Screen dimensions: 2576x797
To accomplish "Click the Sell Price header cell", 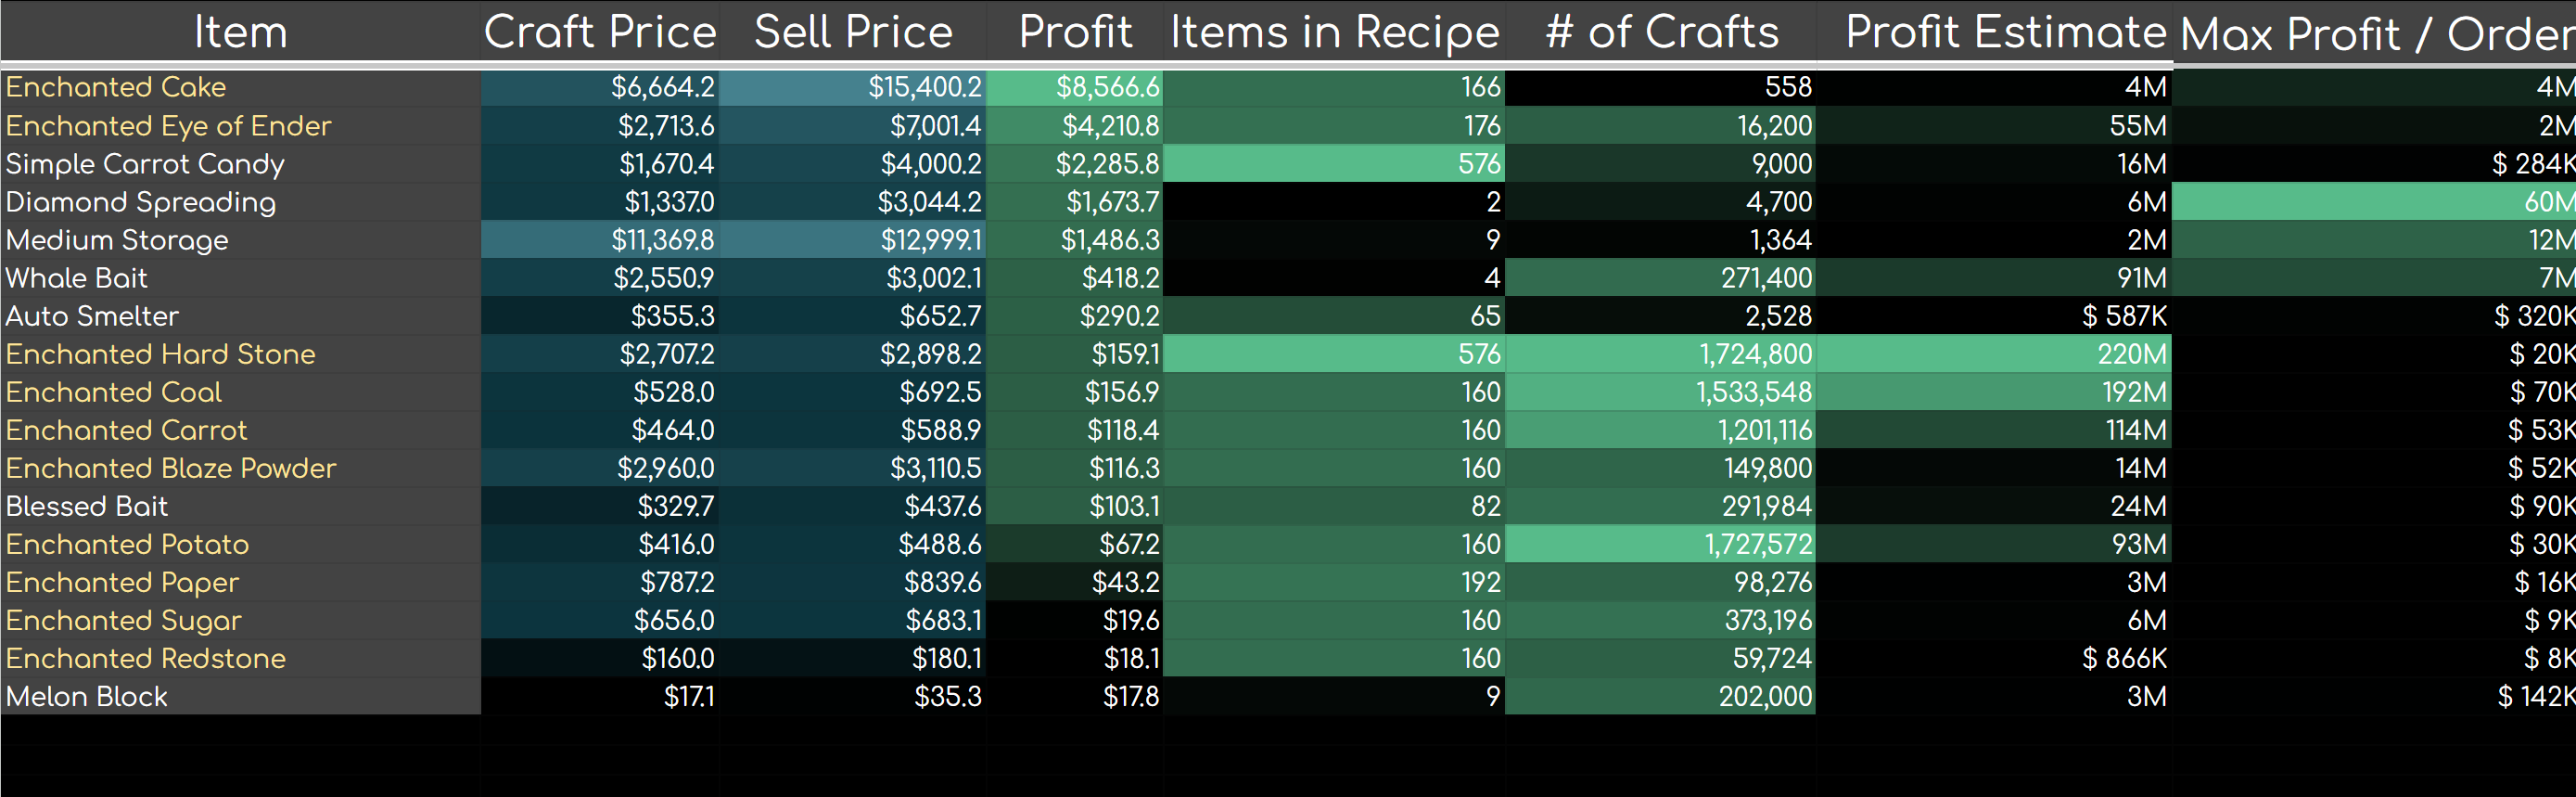I will [x=853, y=32].
